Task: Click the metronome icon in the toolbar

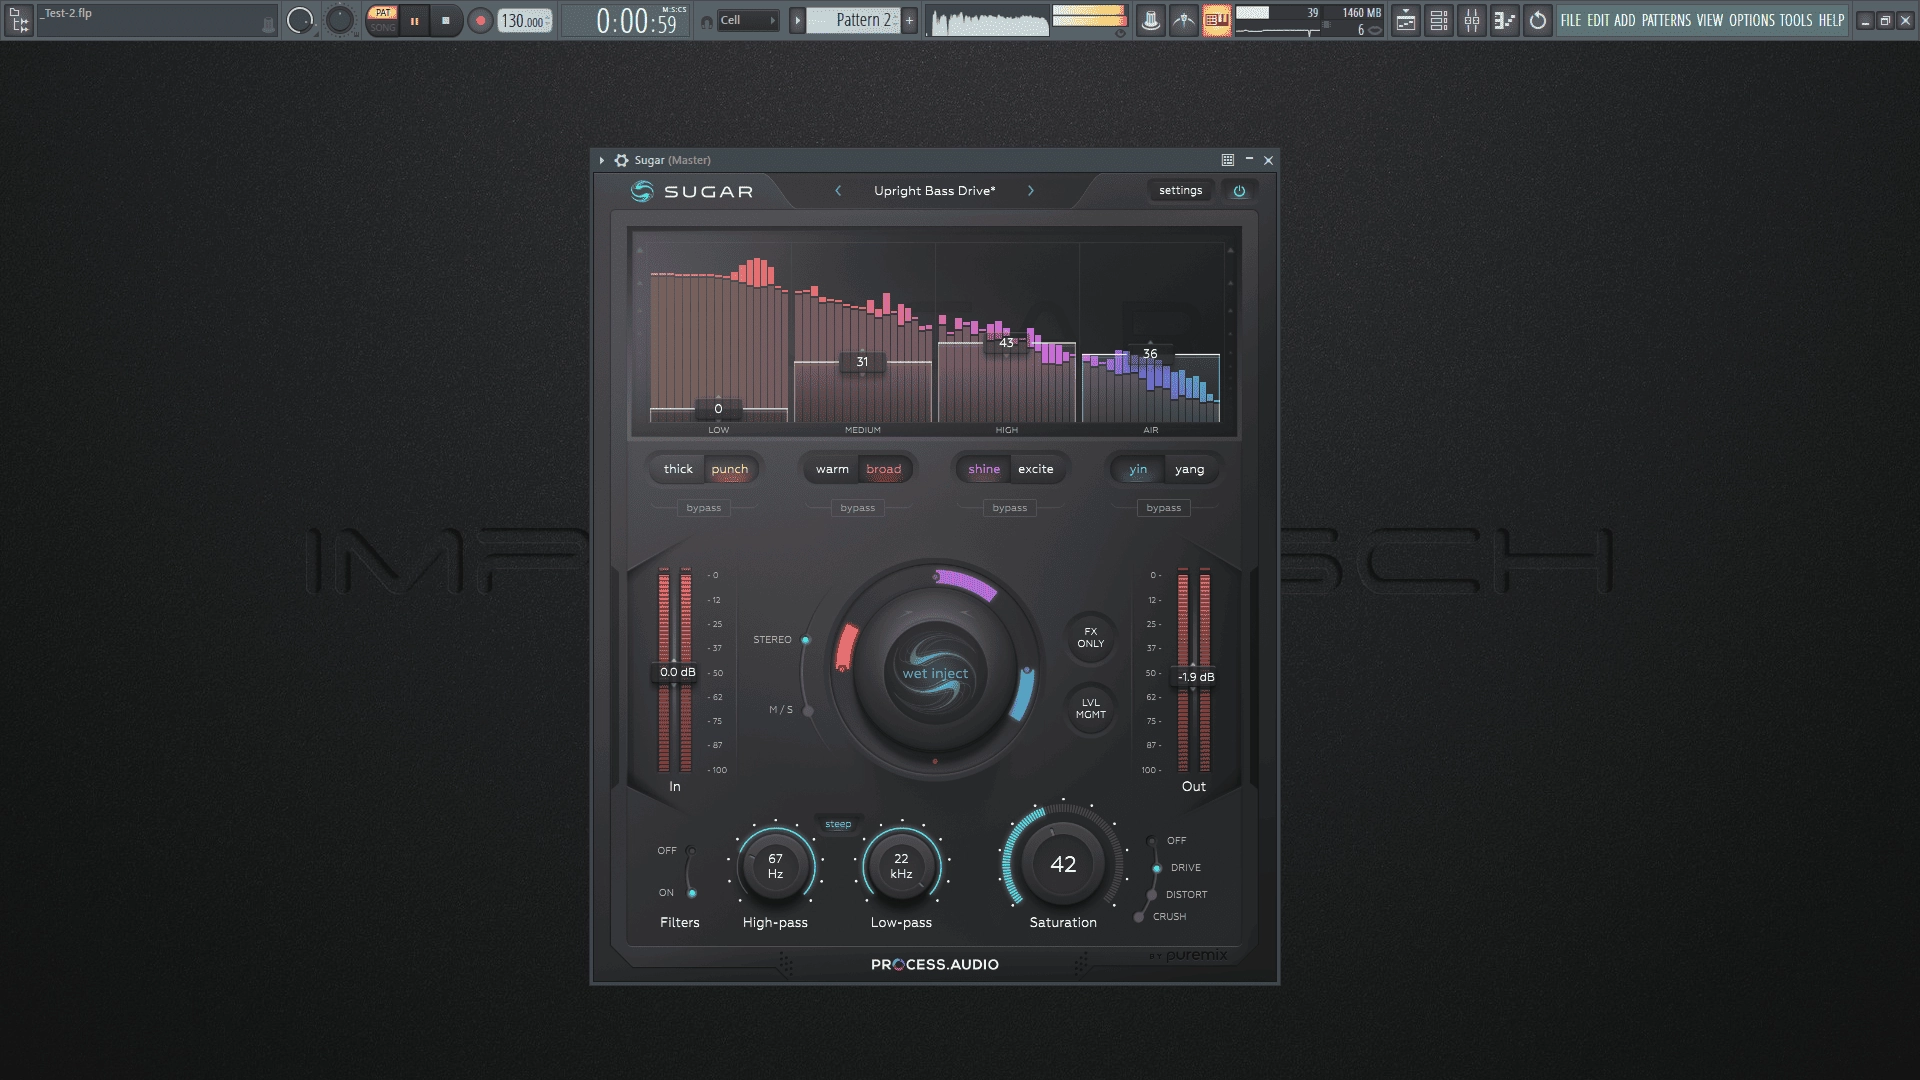Action: [1150, 20]
